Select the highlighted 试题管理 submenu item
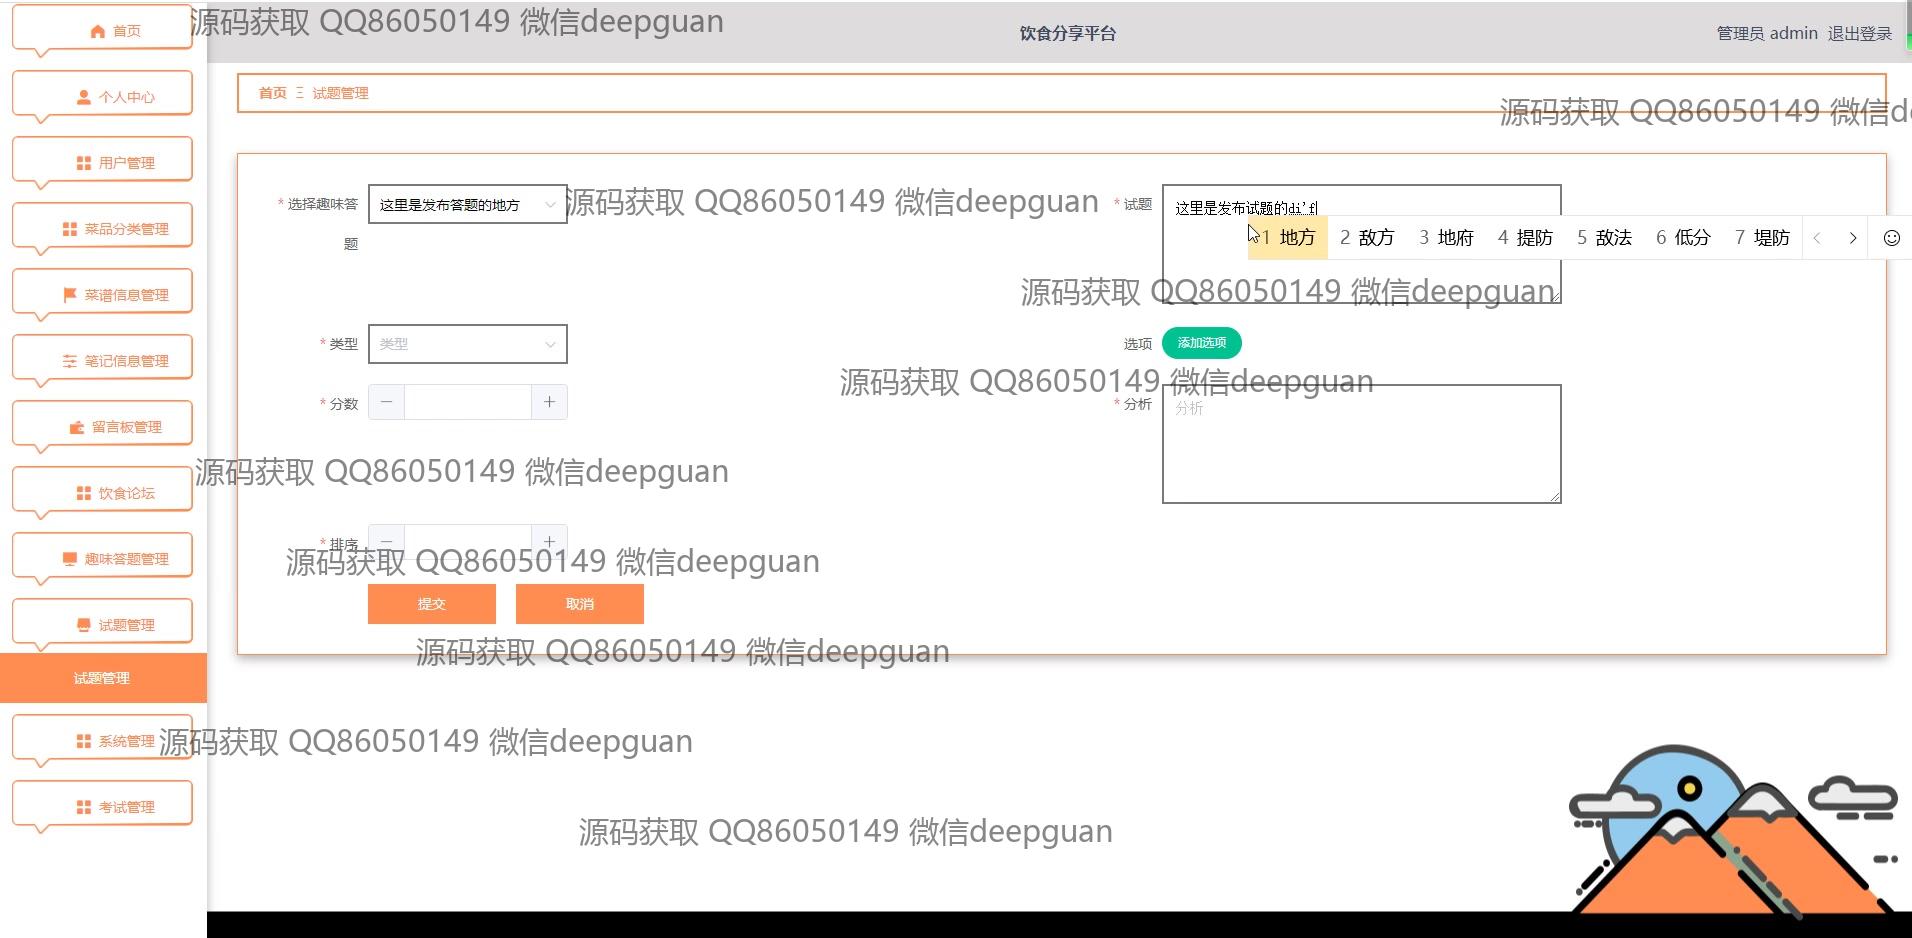1912x938 pixels. [103, 678]
